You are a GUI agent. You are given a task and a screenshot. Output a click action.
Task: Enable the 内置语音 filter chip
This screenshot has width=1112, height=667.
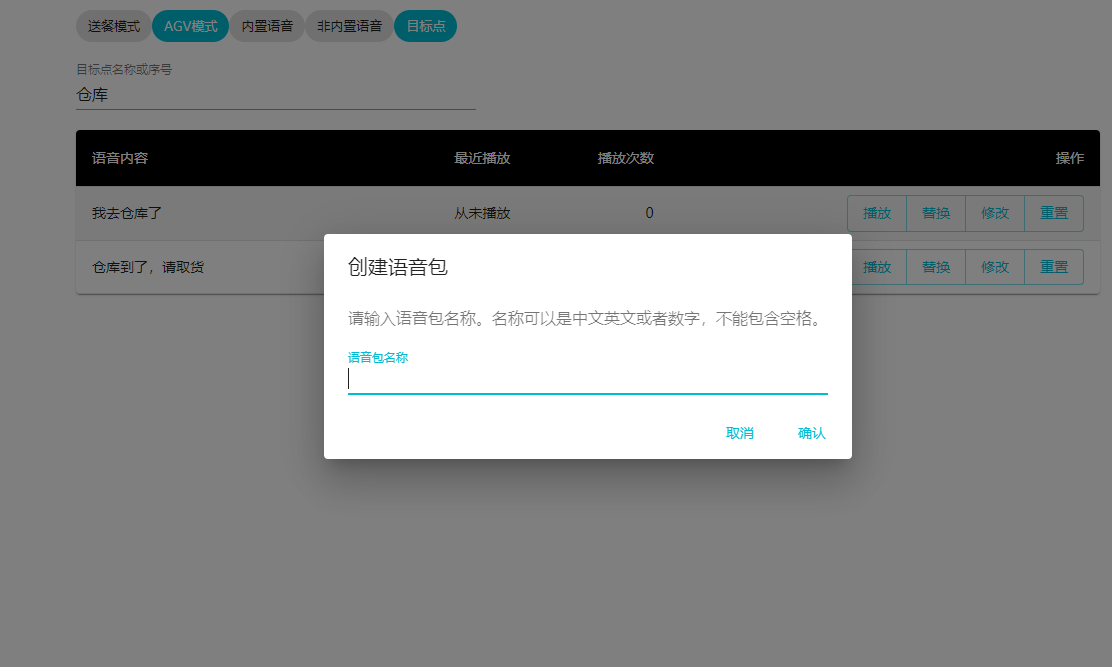(x=267, y=26)
